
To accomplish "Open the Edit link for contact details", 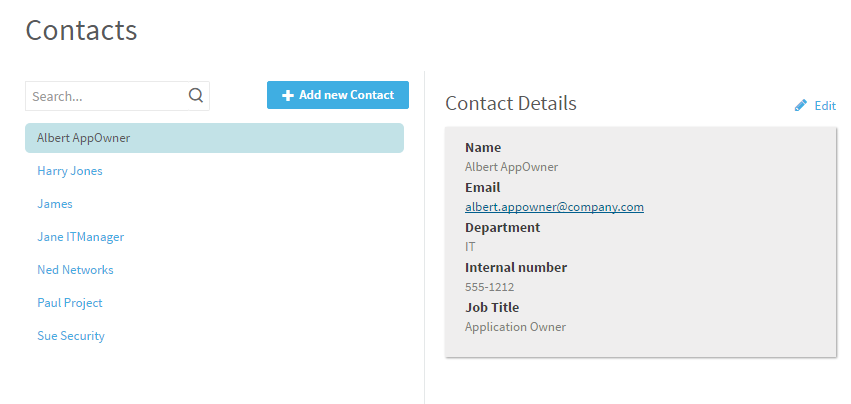I will [x=824, y=105].
